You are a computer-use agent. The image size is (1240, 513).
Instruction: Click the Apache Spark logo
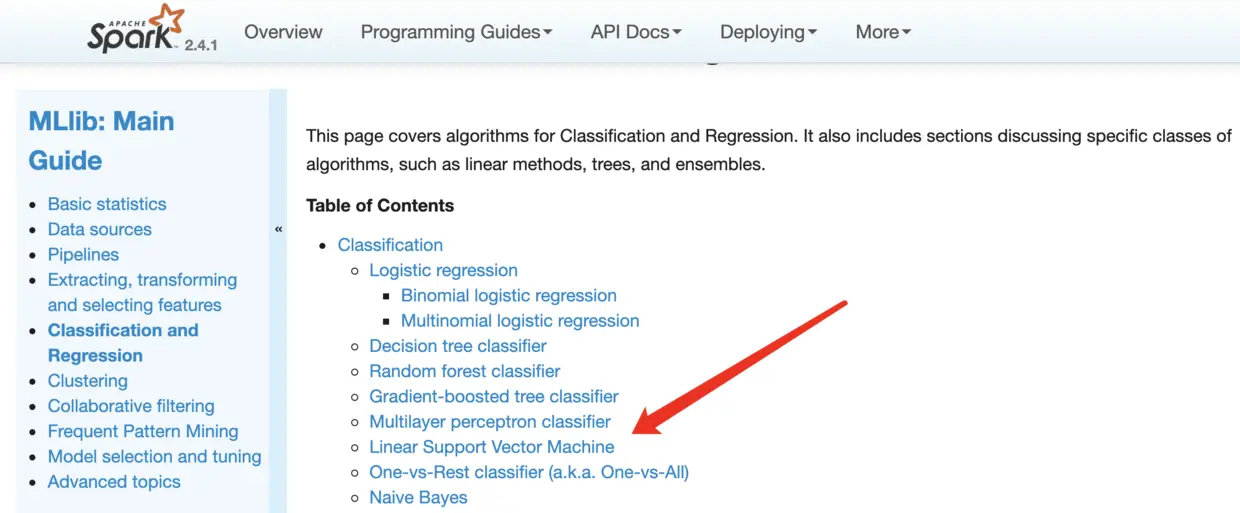point(137,29)
